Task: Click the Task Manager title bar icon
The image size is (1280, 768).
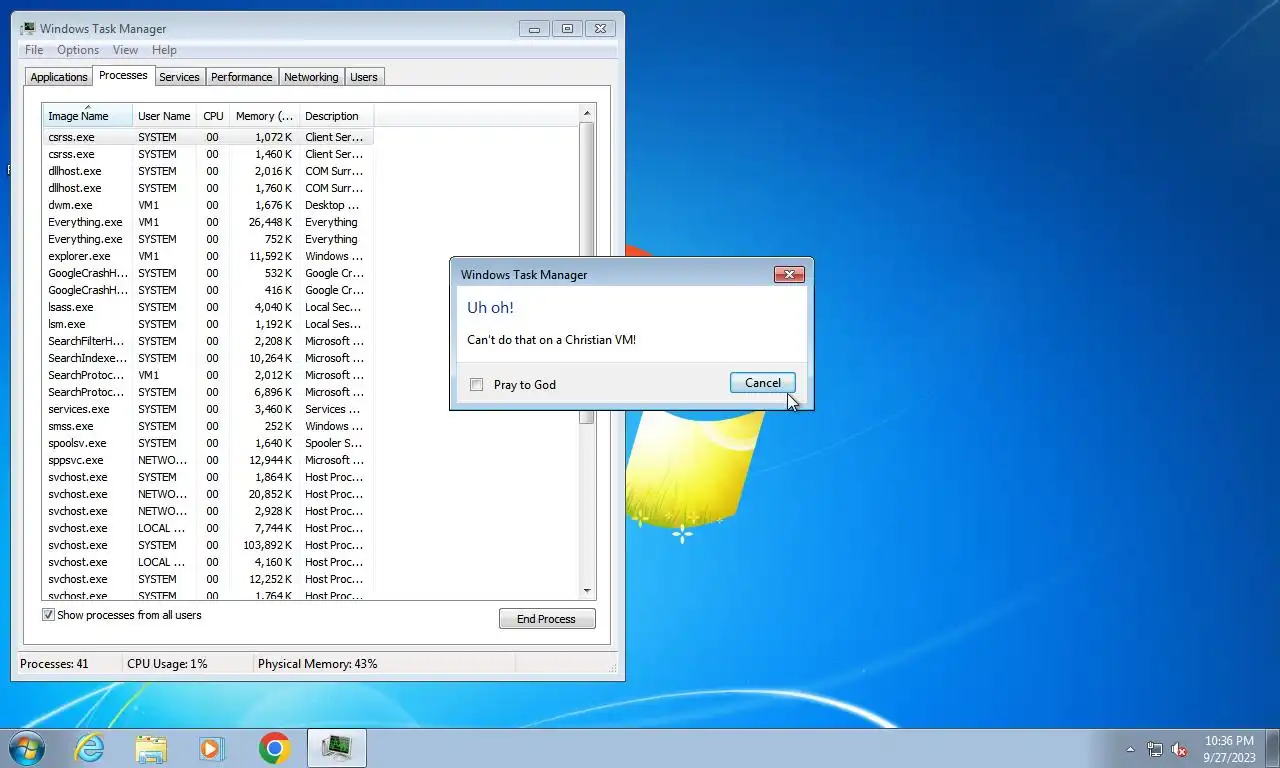Action: click(27, 28)
